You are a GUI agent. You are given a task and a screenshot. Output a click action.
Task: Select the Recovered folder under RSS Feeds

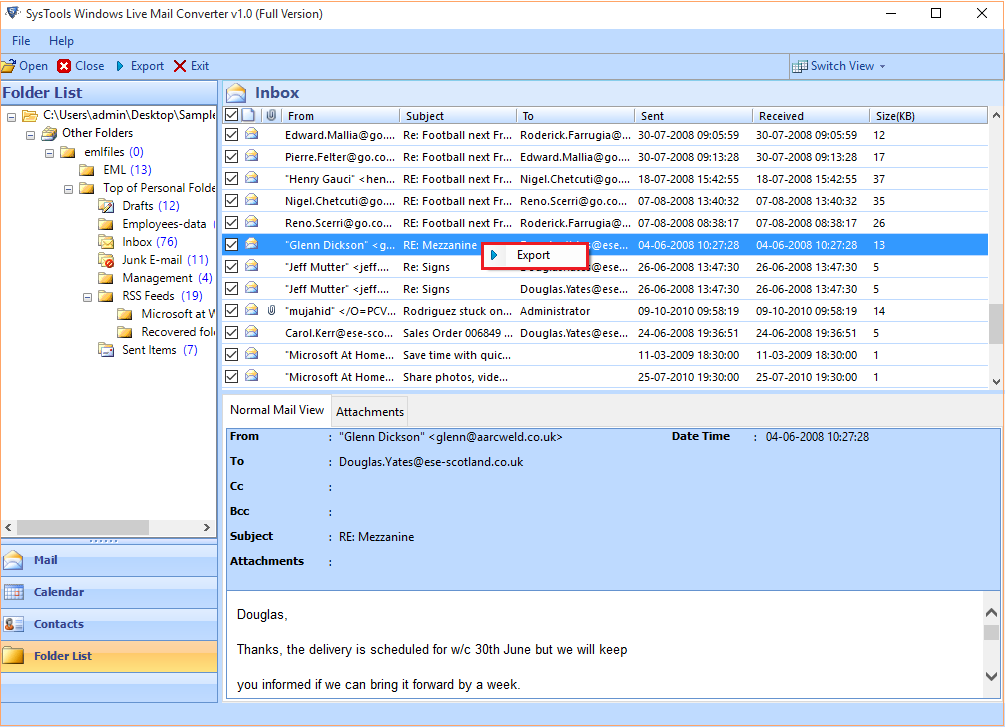click(178, 331)
